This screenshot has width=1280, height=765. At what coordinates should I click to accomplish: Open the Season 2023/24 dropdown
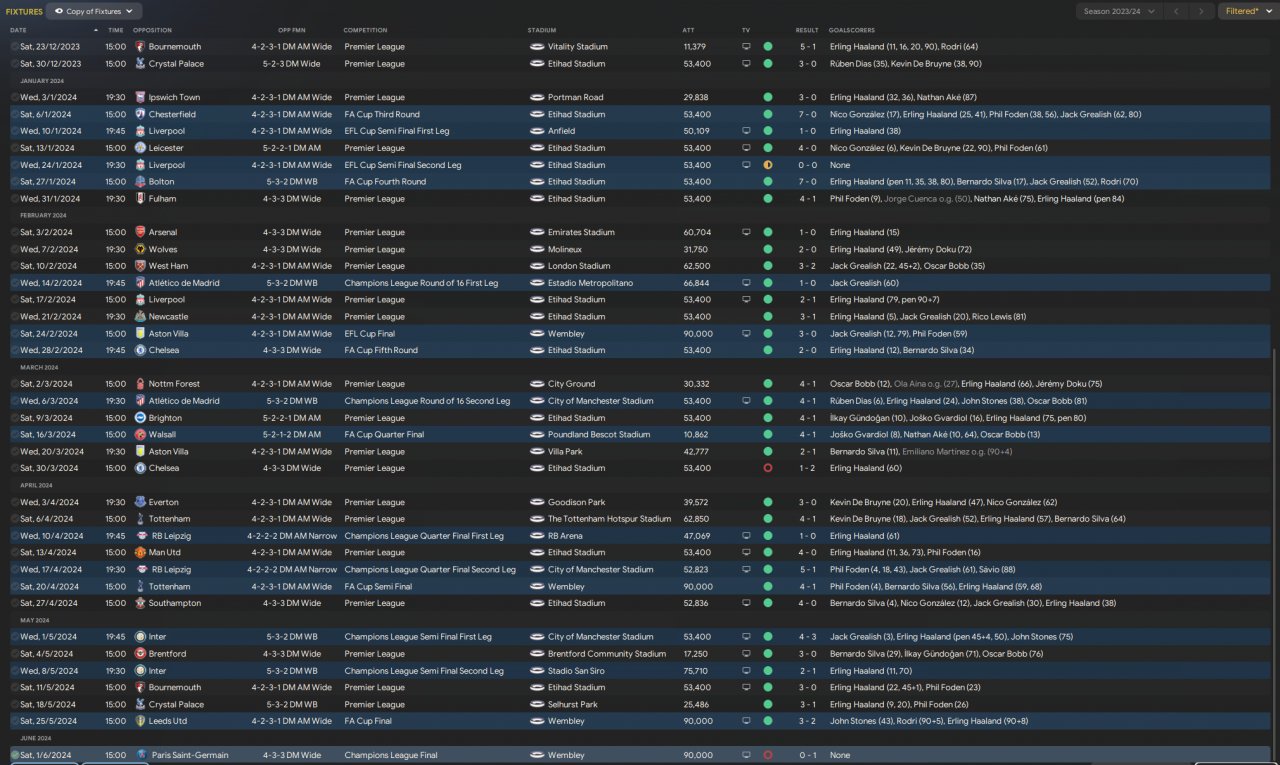pos(1119,12)
